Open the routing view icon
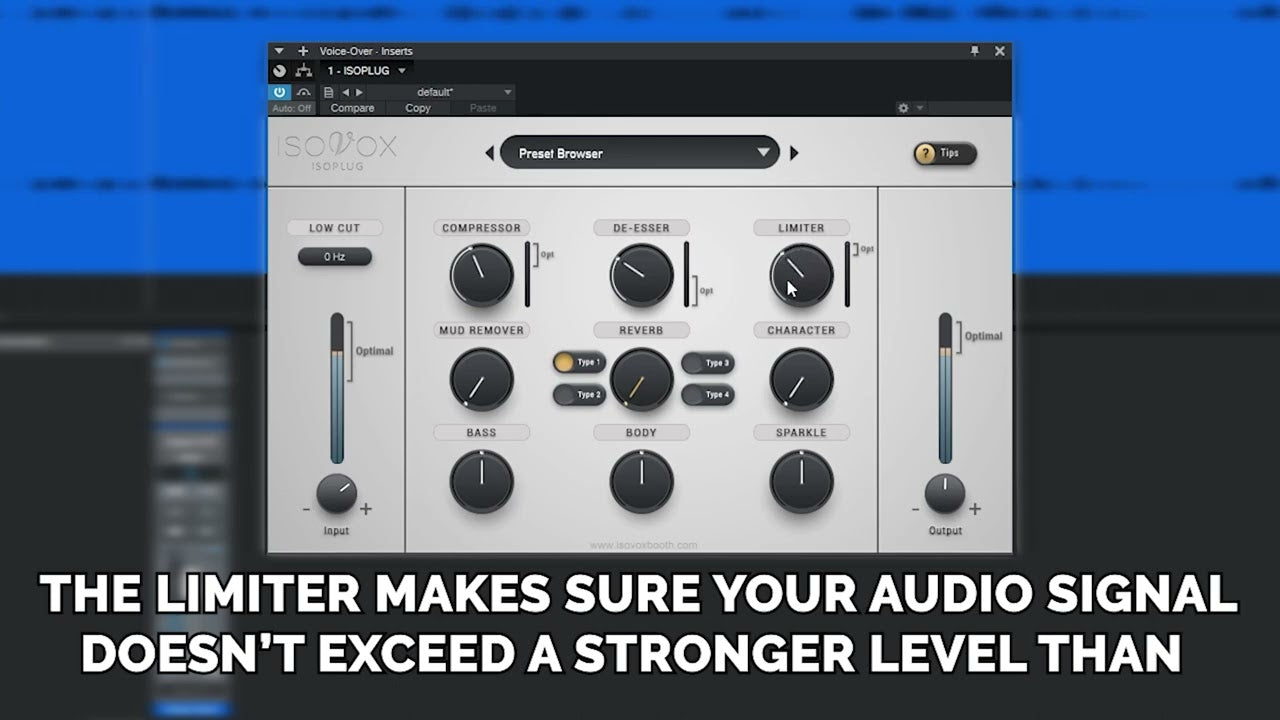 tap(304, 71)
